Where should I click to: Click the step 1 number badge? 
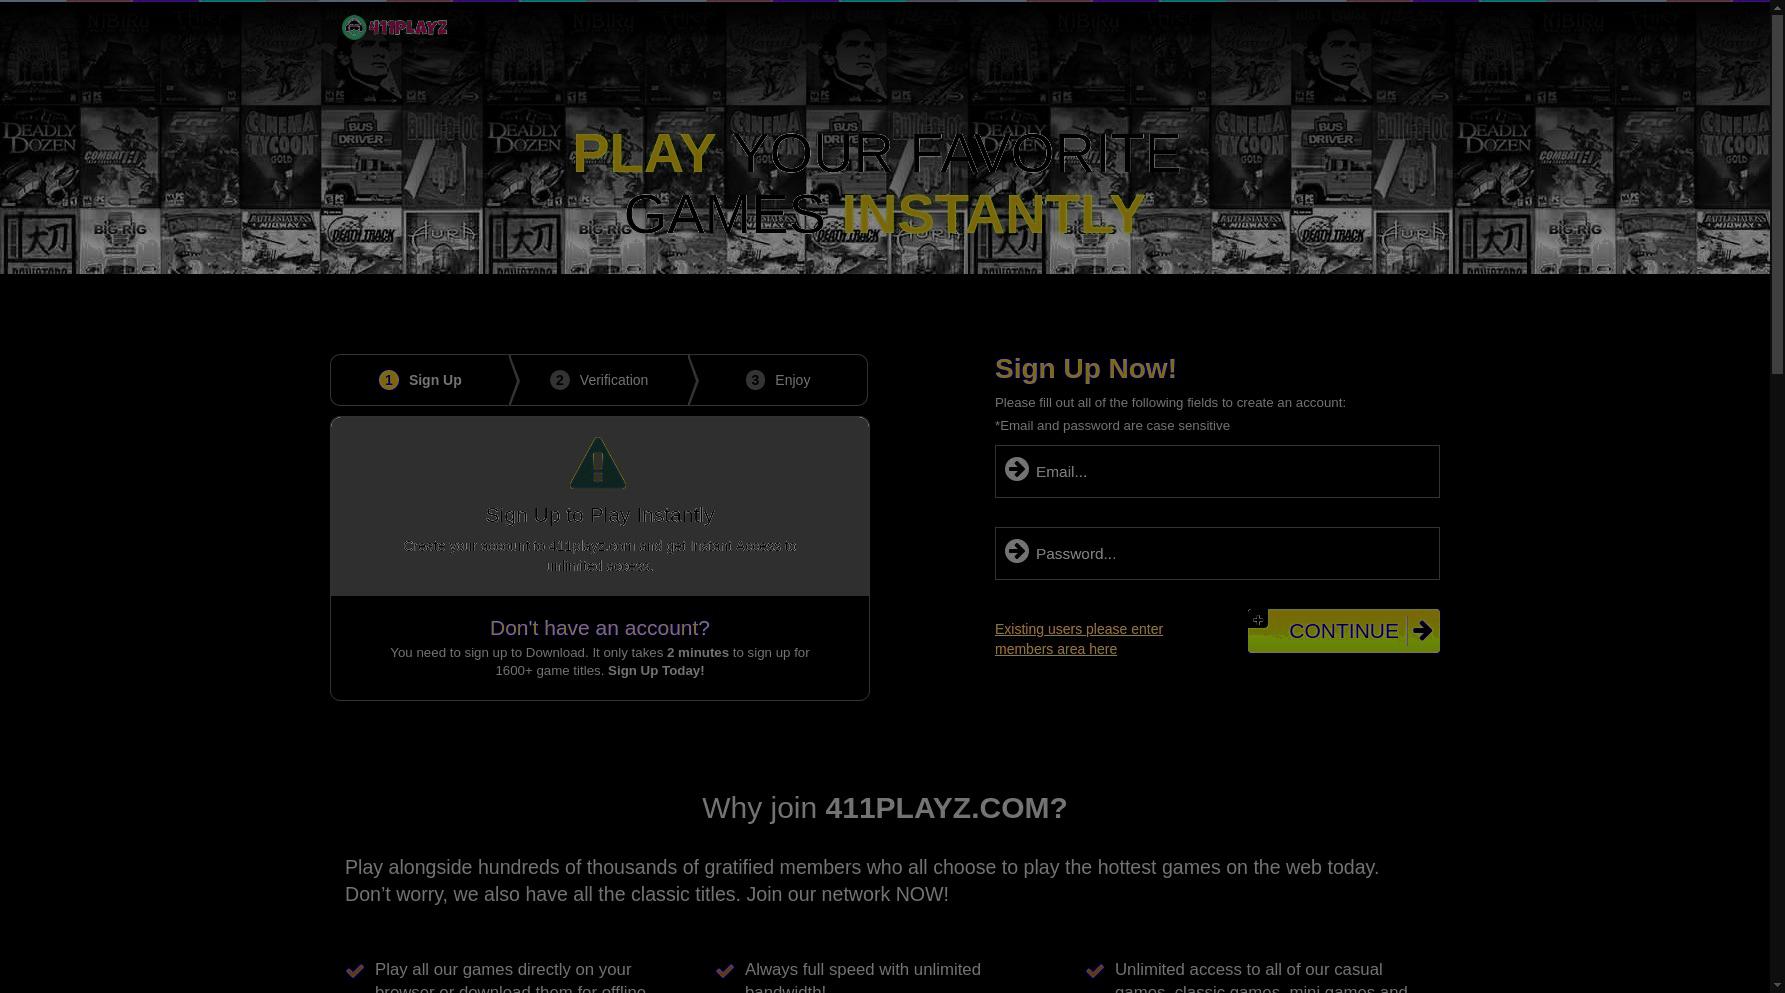click(389, 380)
